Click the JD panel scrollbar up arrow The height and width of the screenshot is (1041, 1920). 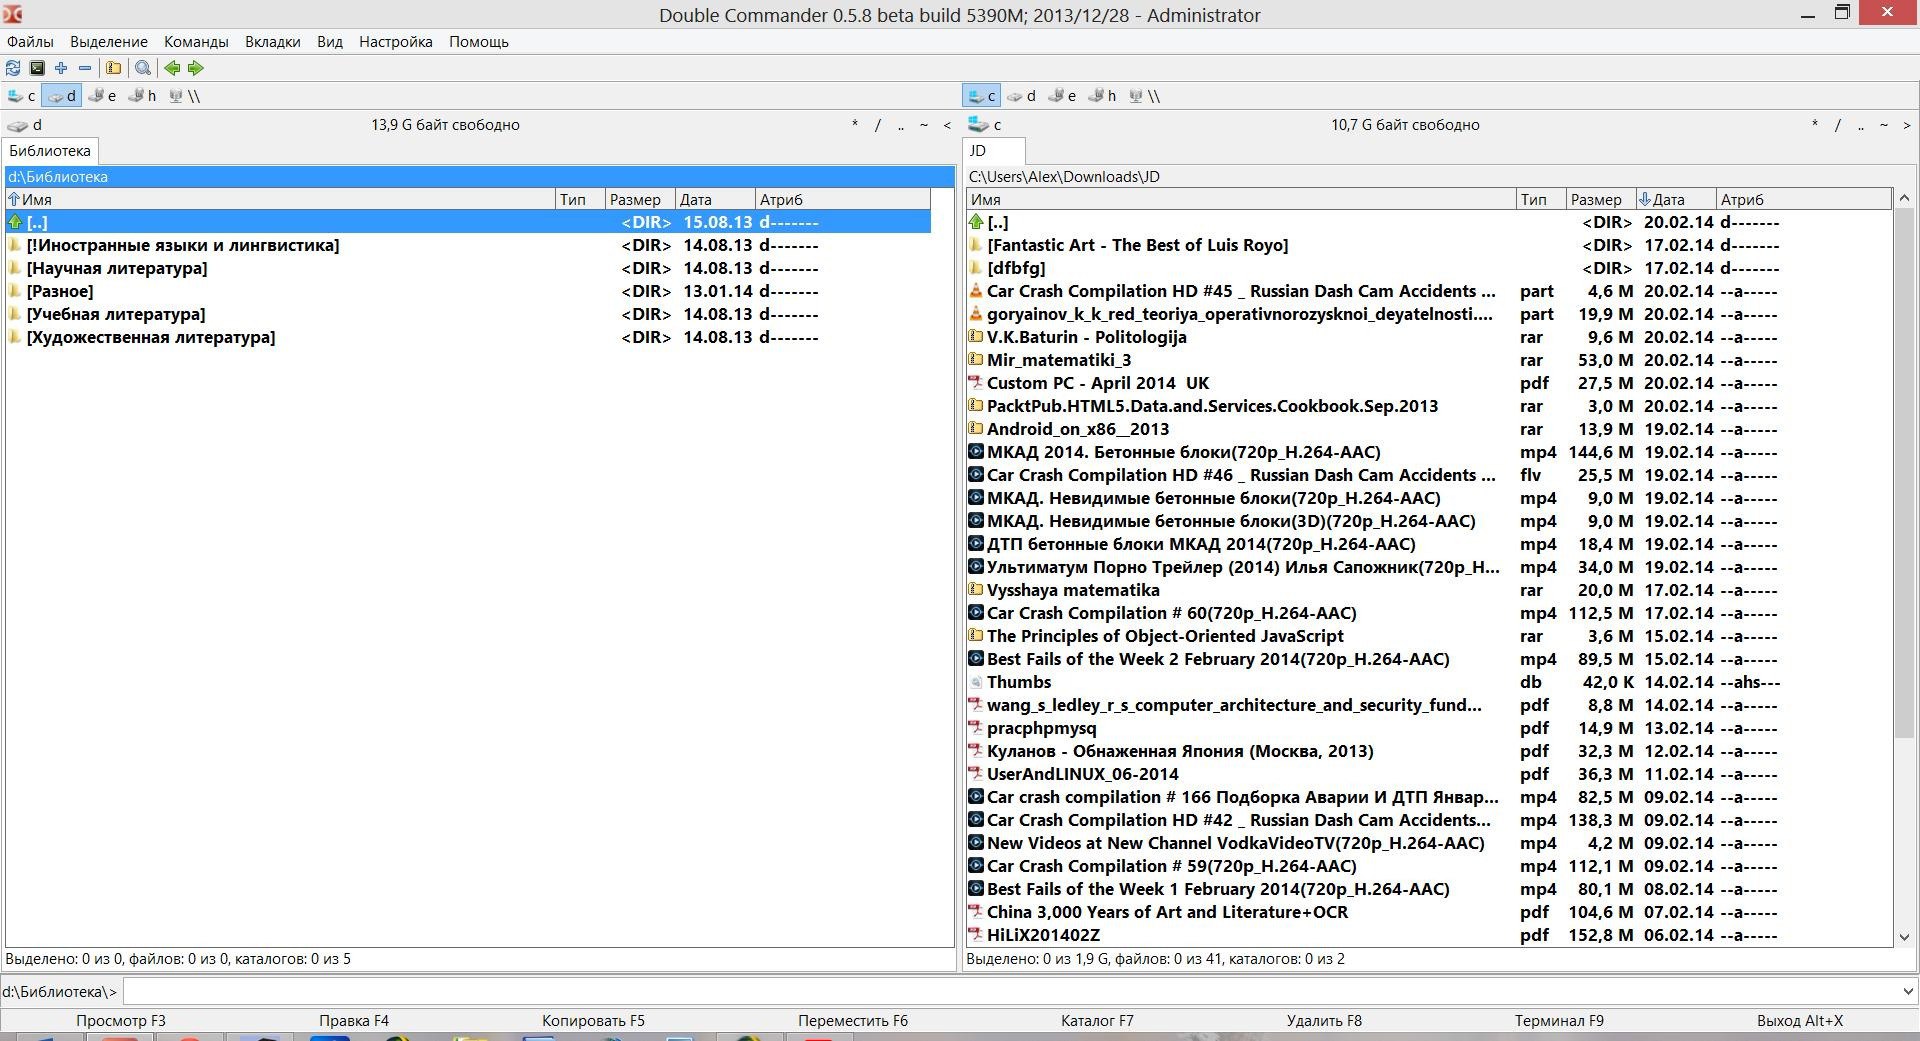coord(1904,198)
